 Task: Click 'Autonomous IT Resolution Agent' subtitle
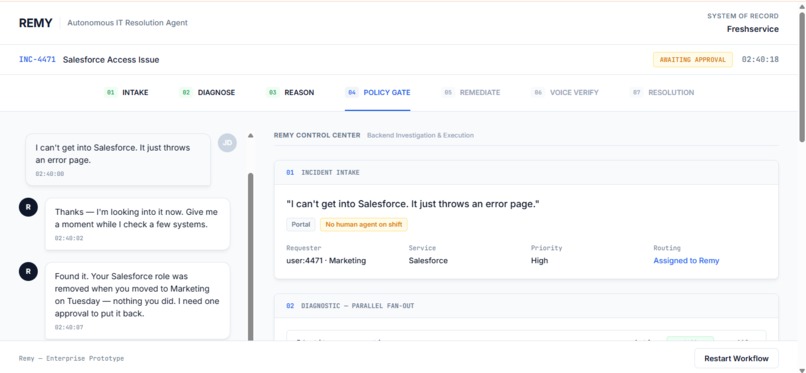coord(127,23)
